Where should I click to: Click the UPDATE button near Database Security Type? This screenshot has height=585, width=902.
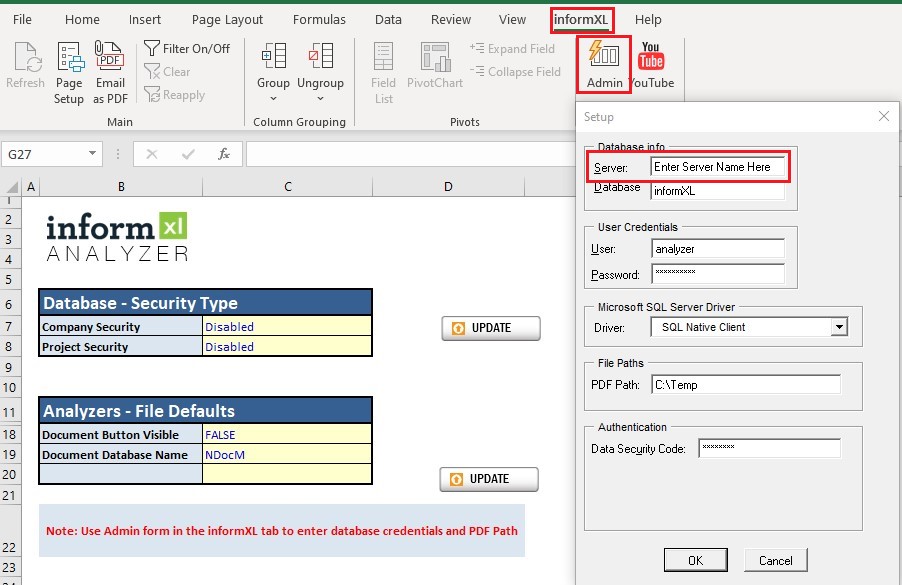(x=491, y=327)
